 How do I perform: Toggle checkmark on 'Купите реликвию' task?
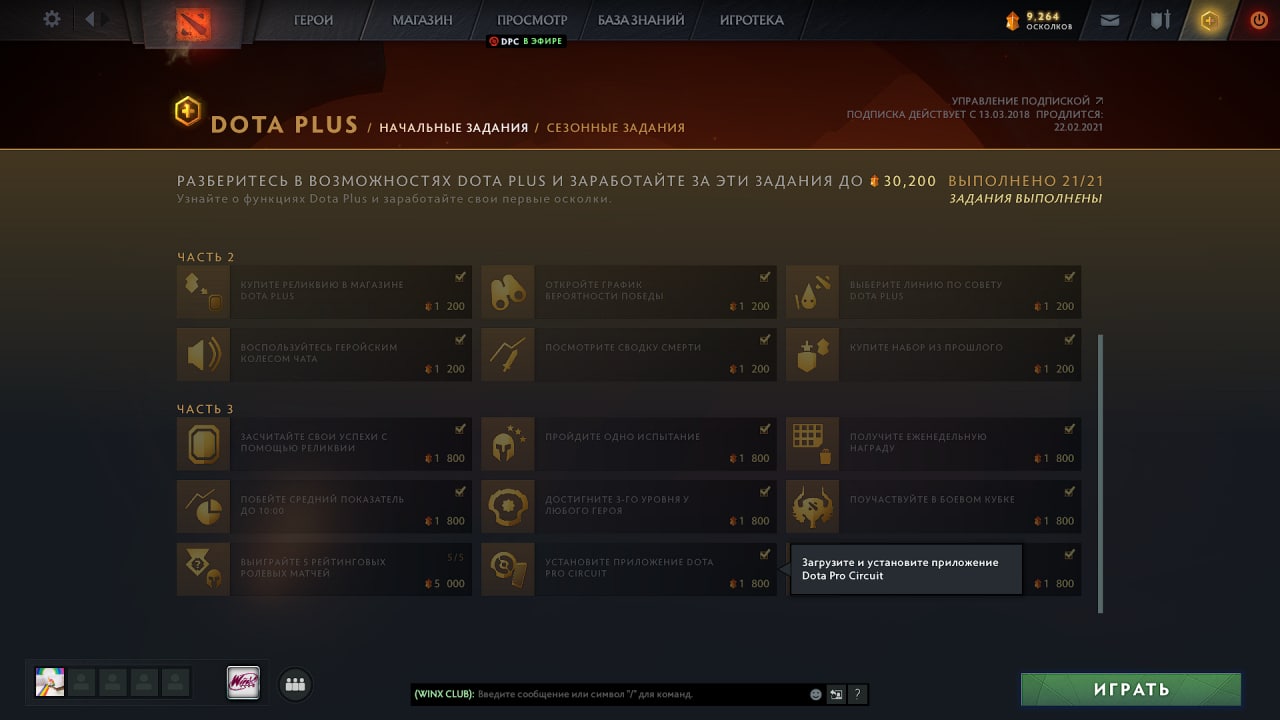point(460,277)
